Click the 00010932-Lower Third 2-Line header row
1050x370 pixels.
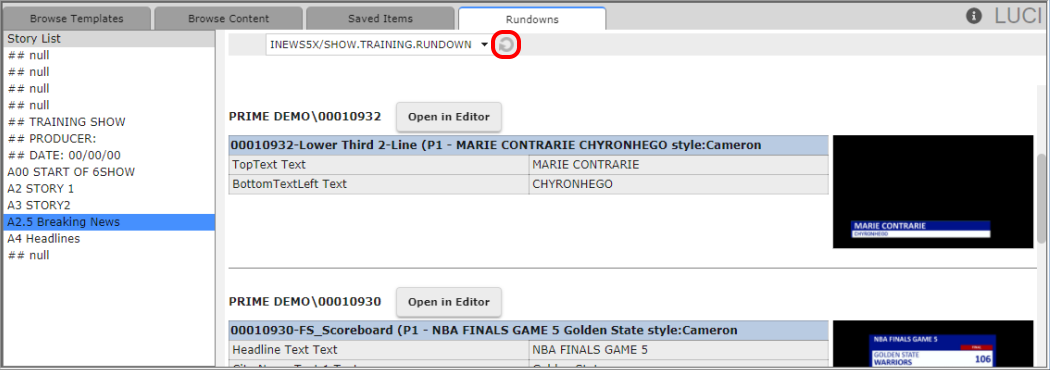pyautogui.click(x=528, y=145)
